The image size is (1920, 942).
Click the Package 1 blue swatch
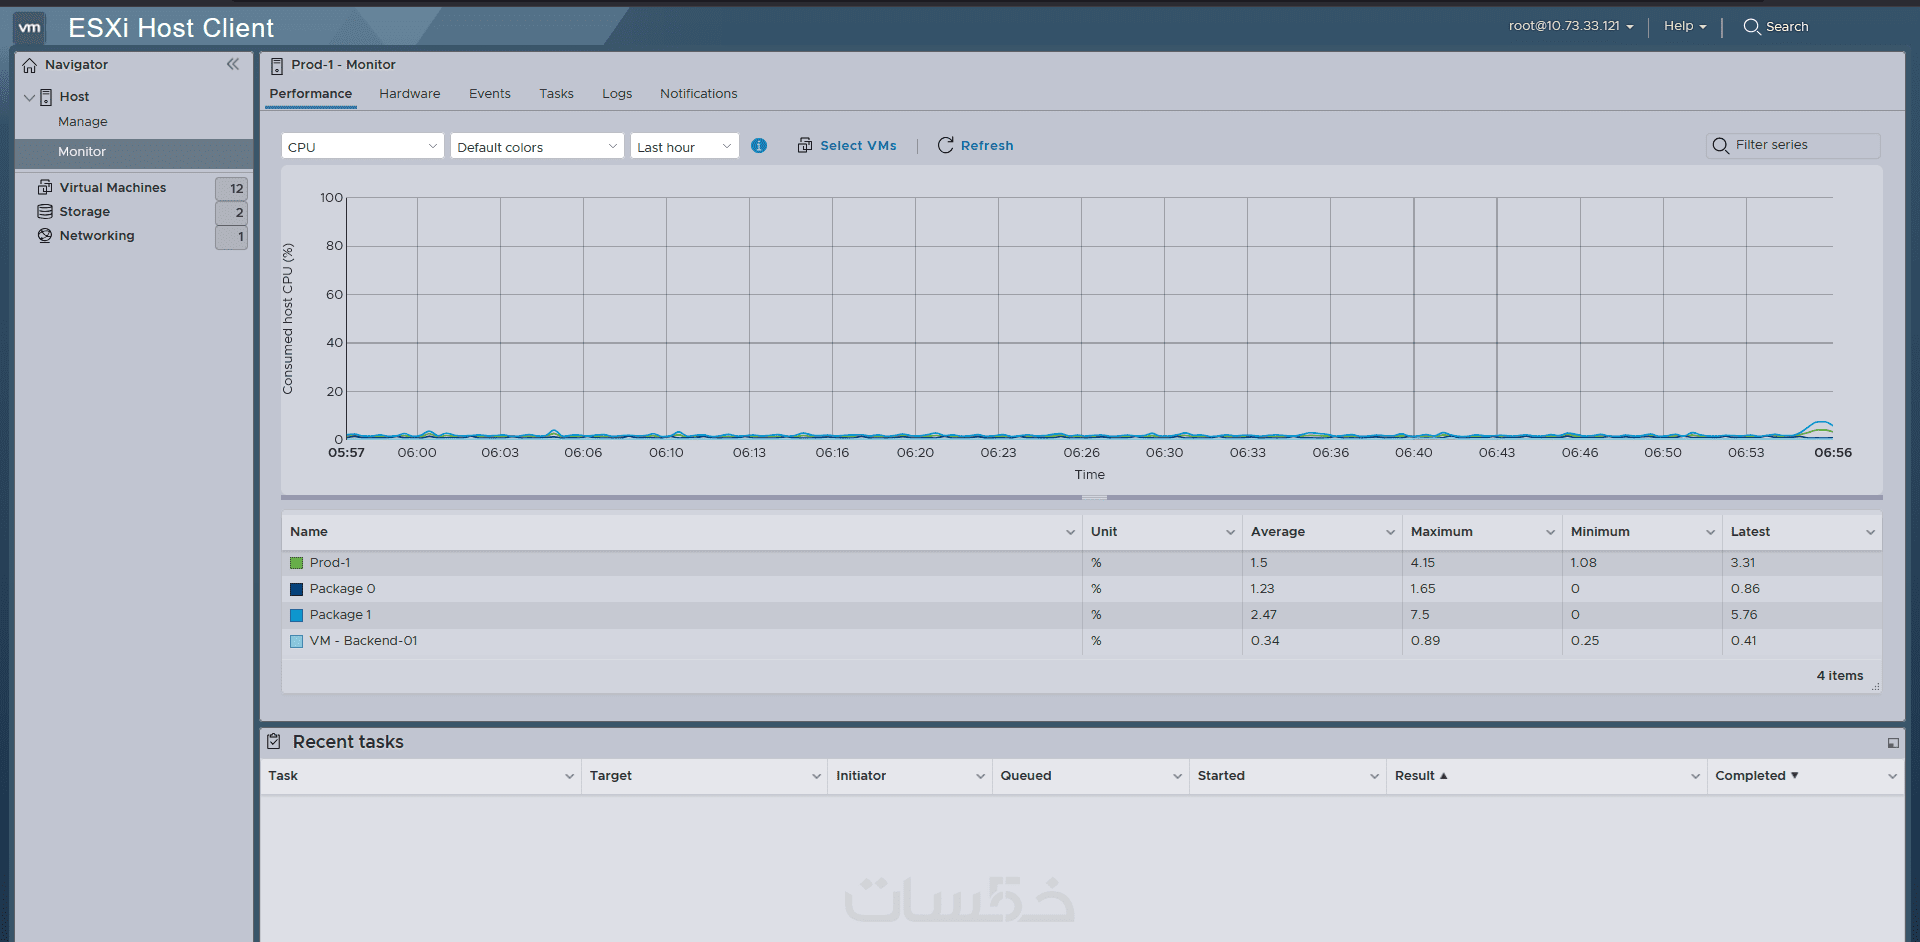297,615
